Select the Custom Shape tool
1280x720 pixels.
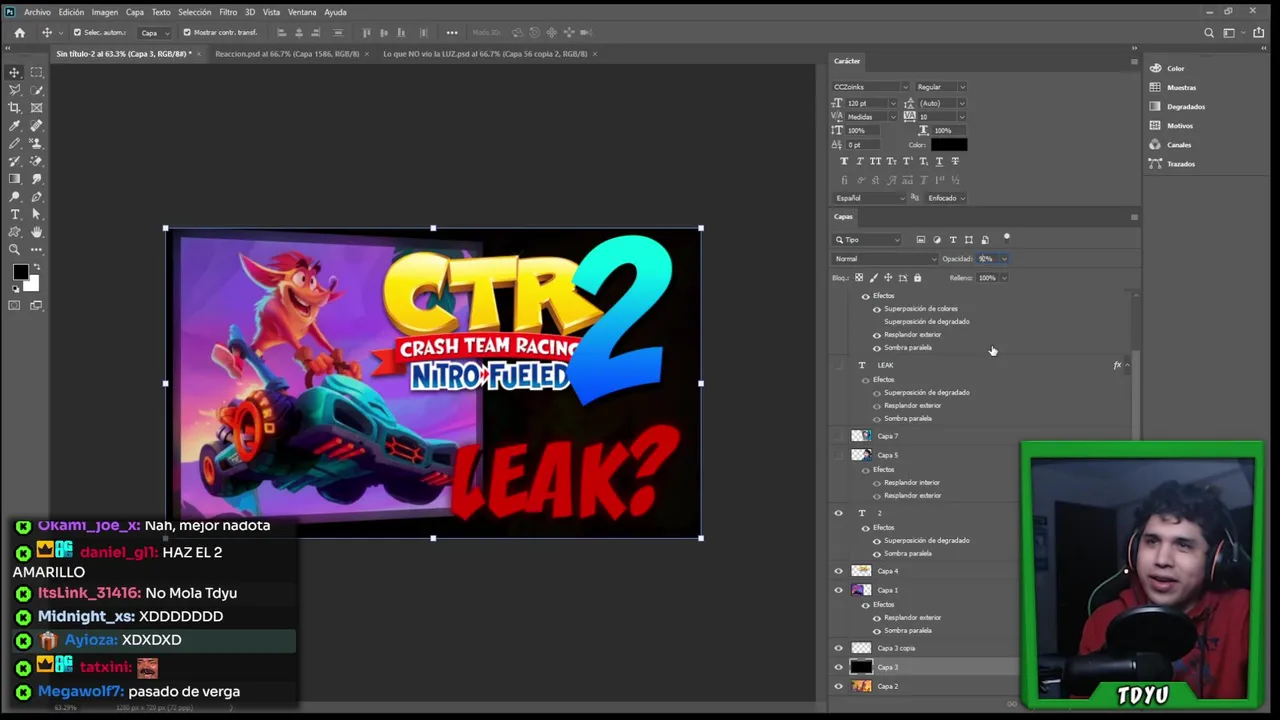[x=15, y=232]
